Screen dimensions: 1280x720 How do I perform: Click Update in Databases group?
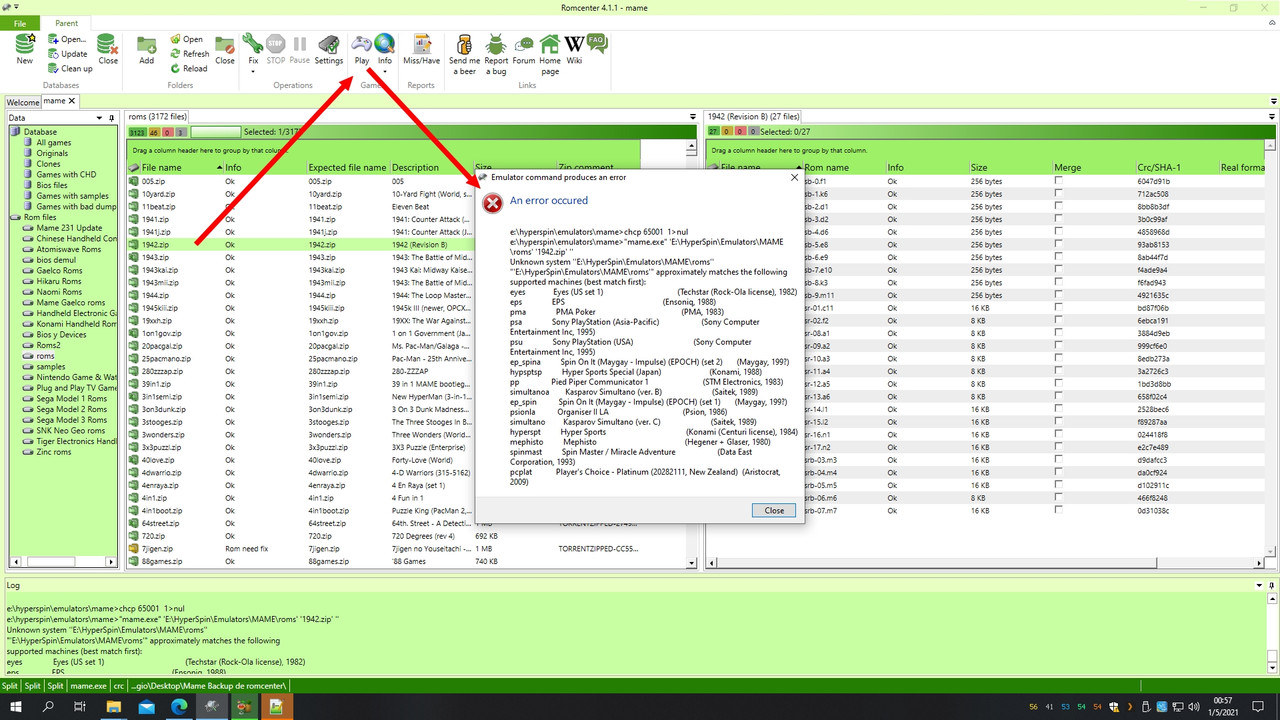point(68,54)
